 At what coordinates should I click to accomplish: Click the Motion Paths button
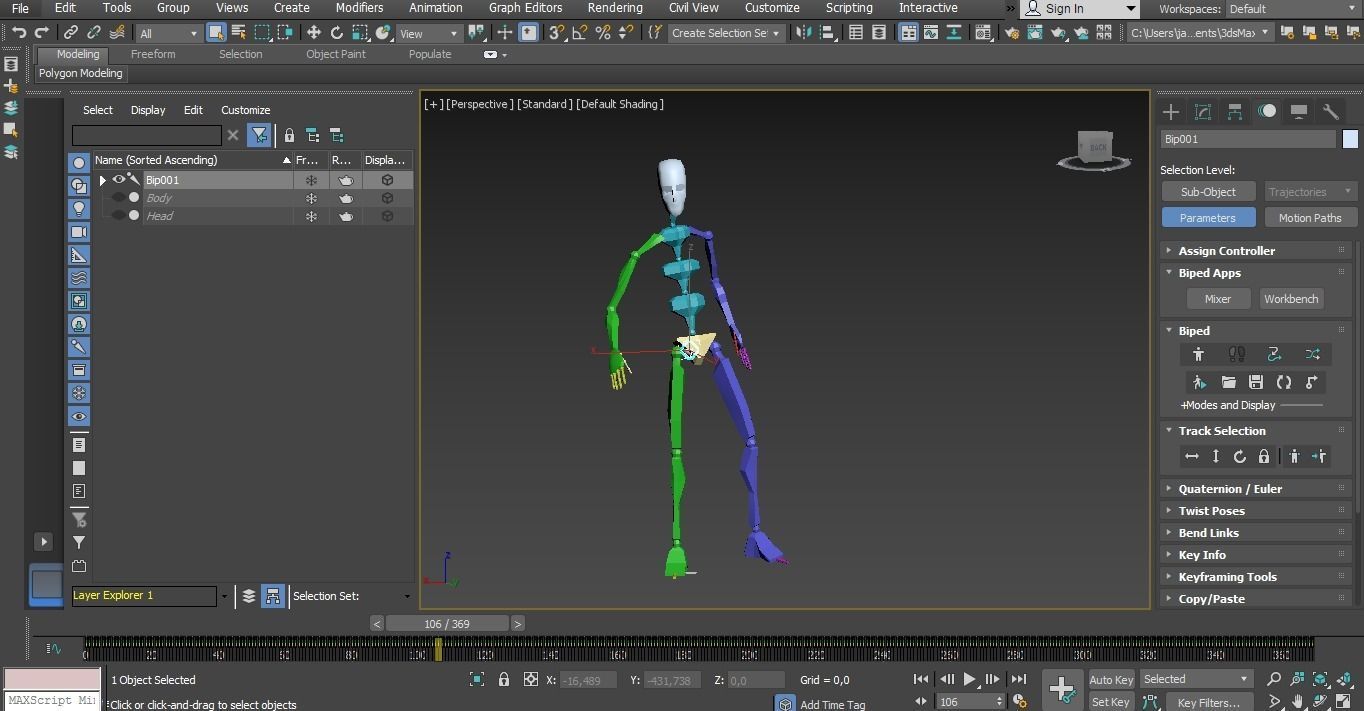coord(1309,218)
